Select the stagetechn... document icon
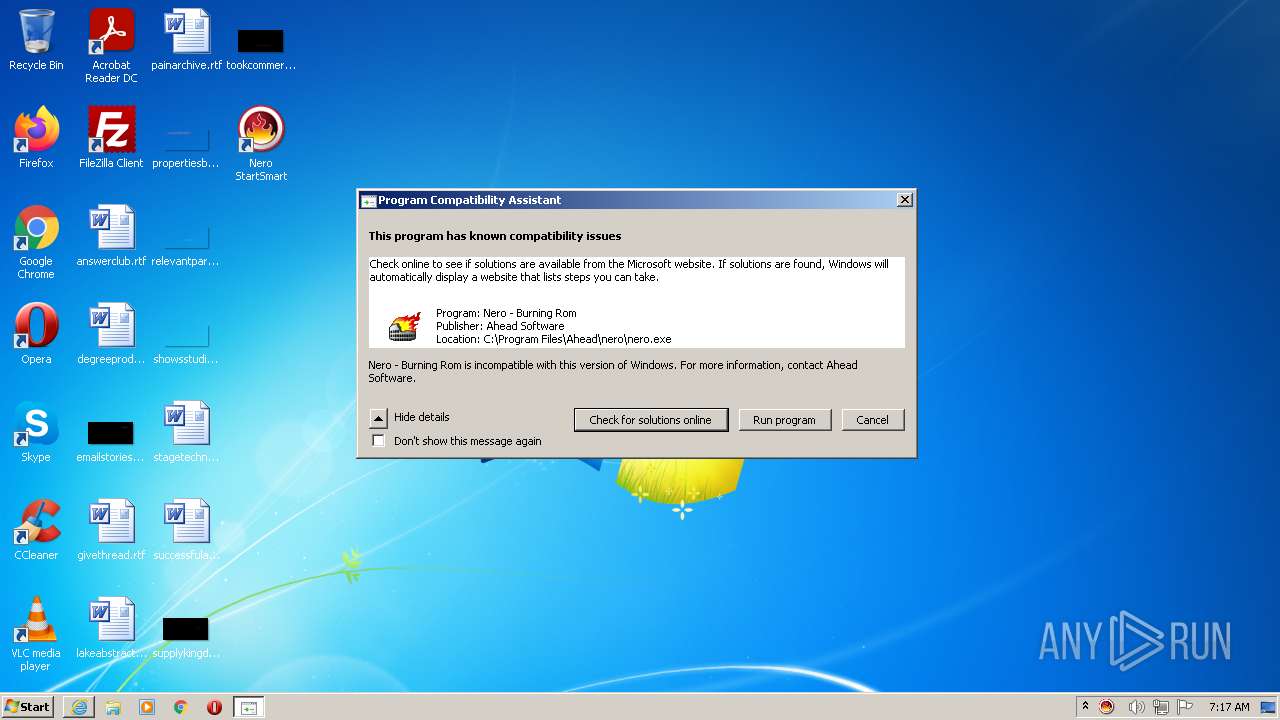This screenshot has width=1280, height=720. coord(186,432)
